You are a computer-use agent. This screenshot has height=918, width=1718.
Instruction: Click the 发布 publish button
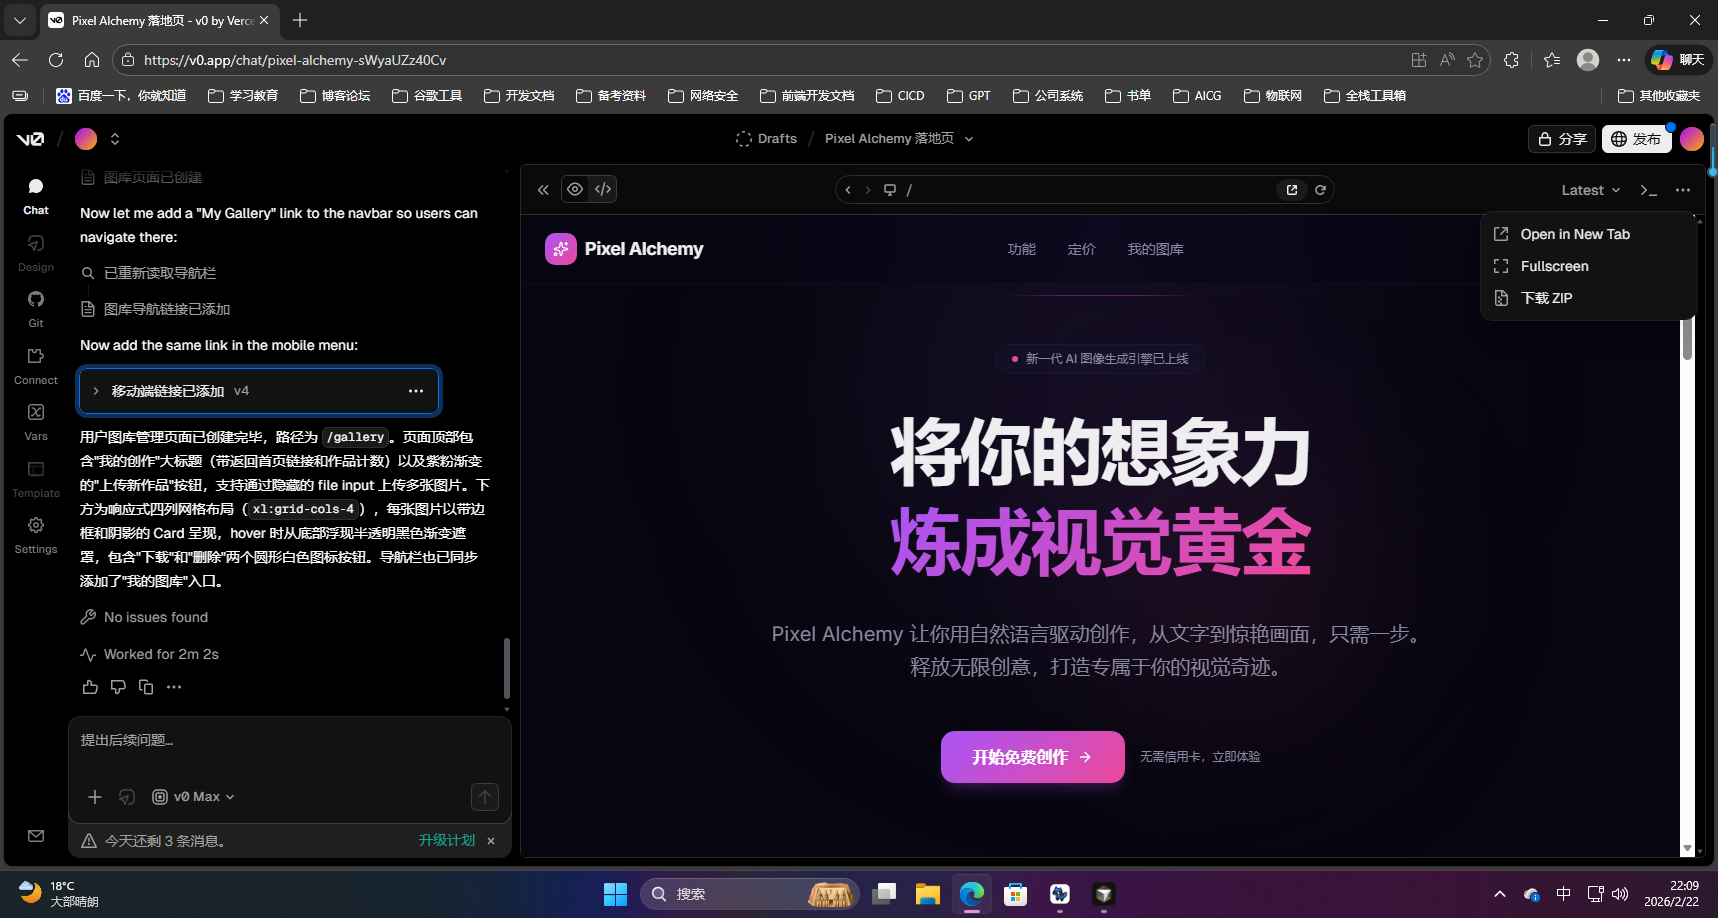[x=1637, y=139]
